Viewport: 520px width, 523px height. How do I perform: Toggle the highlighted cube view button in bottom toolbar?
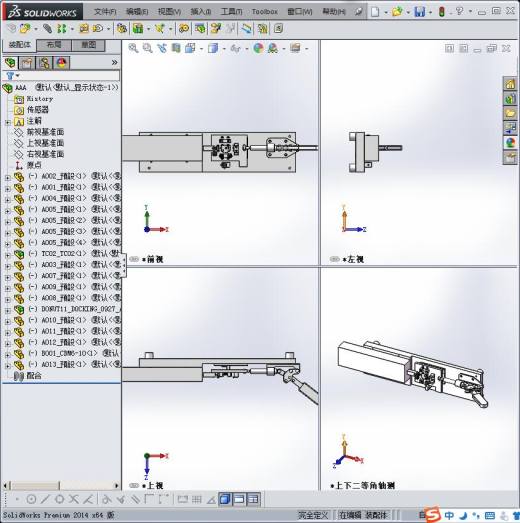coord(225,499)
